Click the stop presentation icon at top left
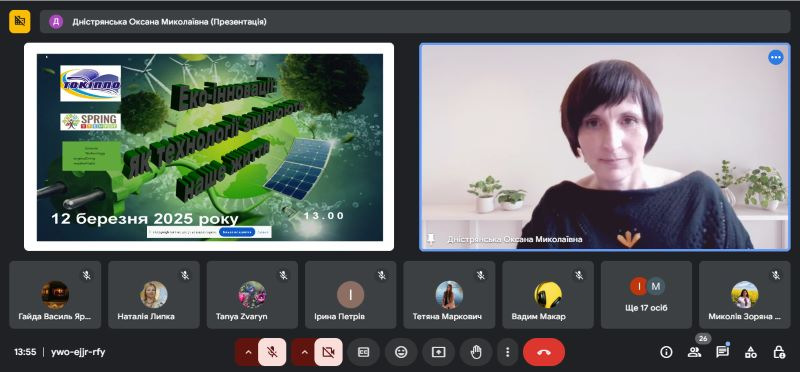Viewport: 800px width, 372px height. 19,21
